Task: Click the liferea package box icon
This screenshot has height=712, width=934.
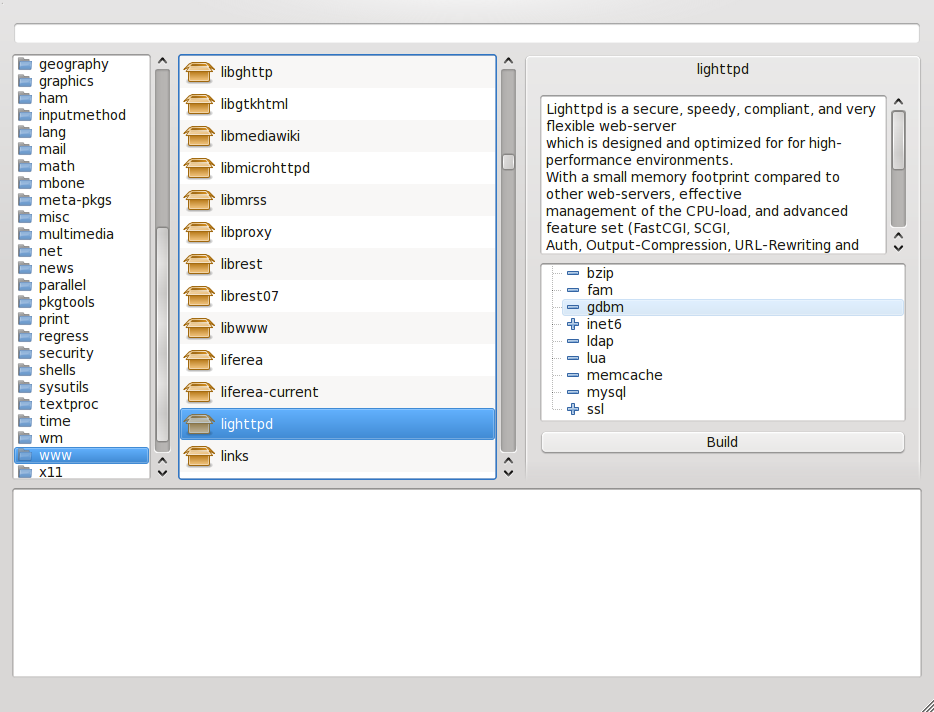Action: click(x=199, y=360)
